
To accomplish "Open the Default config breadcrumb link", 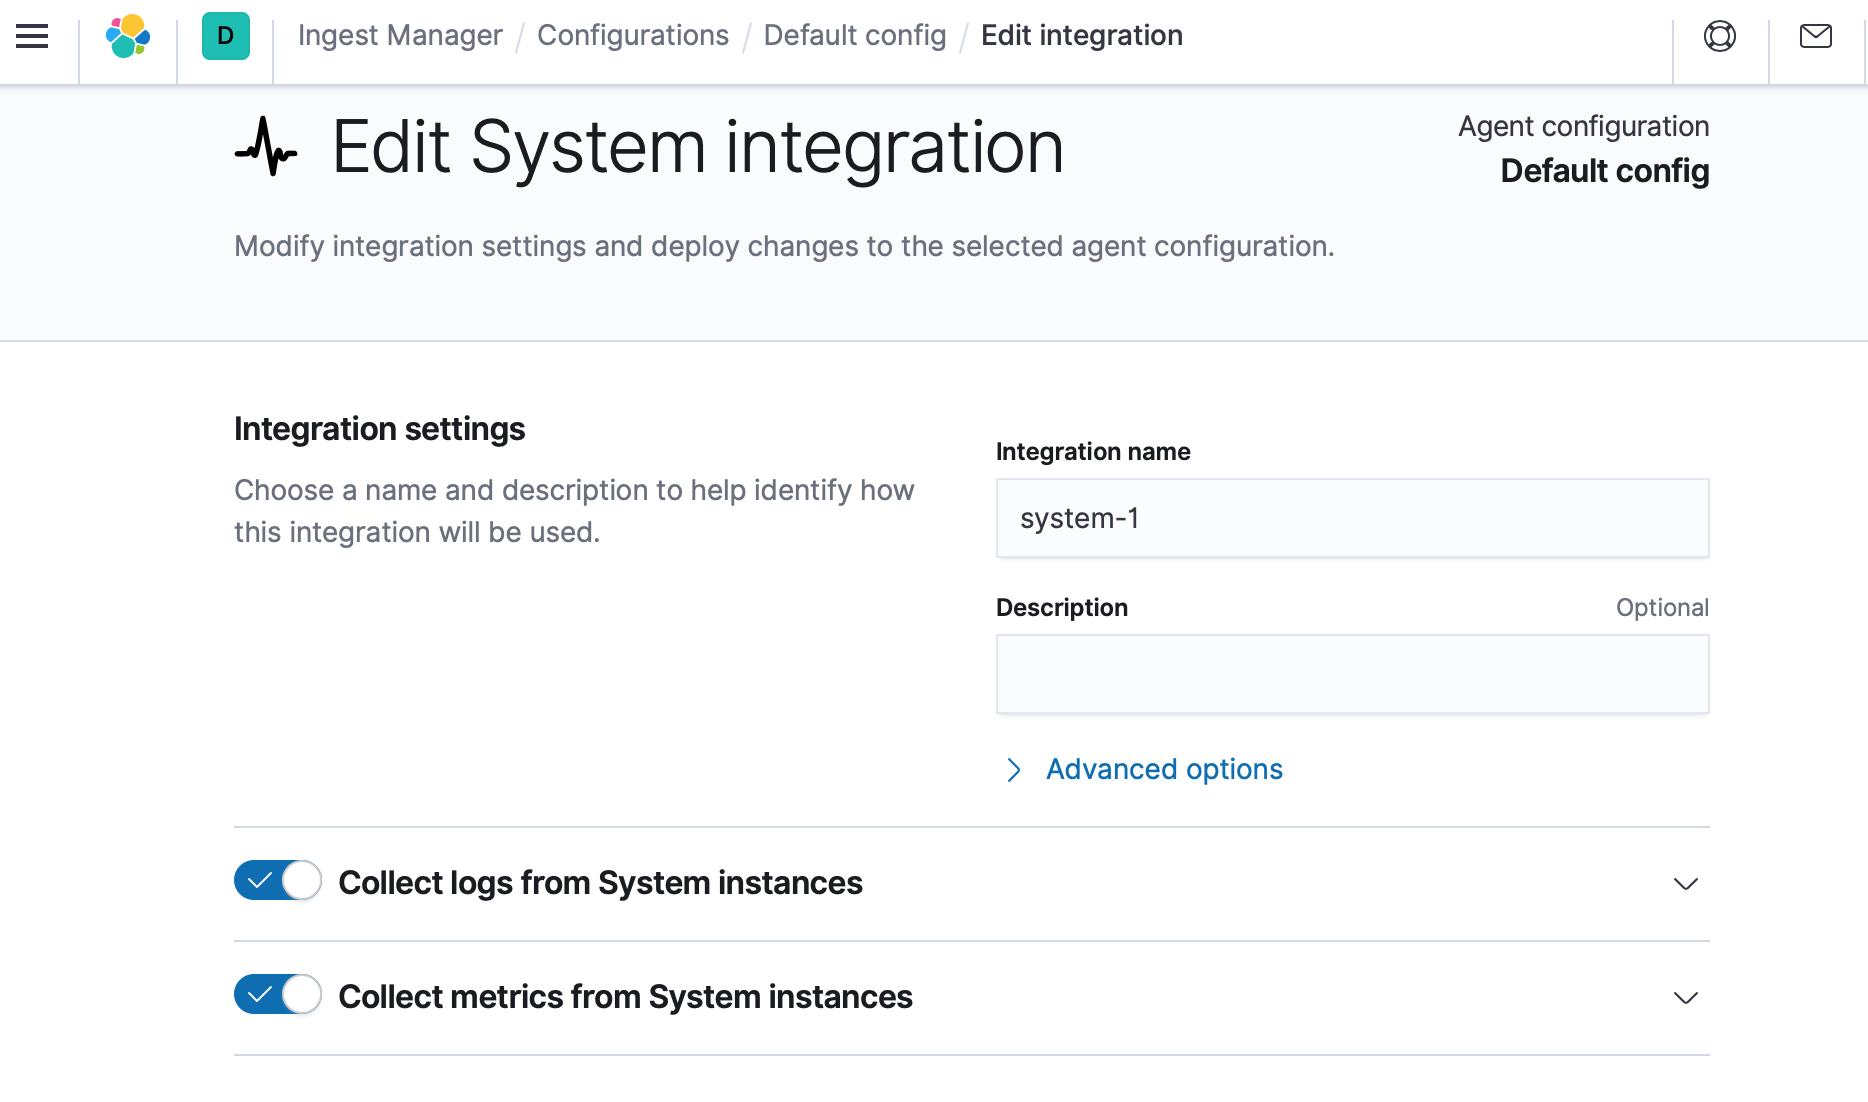I will (x=855, y=35).
